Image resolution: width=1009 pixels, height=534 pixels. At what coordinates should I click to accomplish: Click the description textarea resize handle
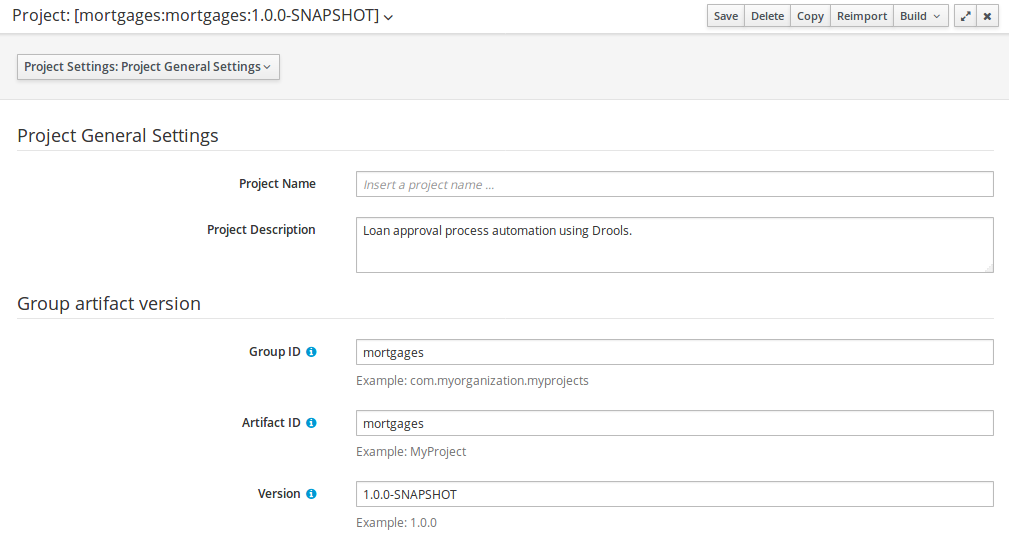[988, 267]
